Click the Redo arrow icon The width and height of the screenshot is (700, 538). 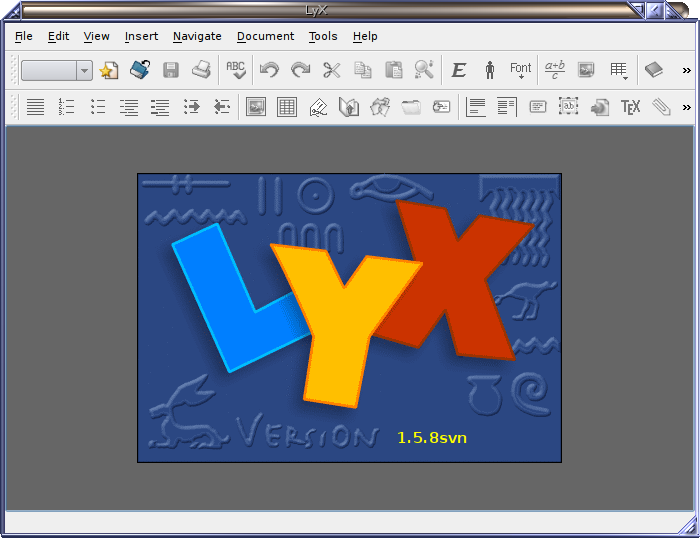(x=300, y=70)
